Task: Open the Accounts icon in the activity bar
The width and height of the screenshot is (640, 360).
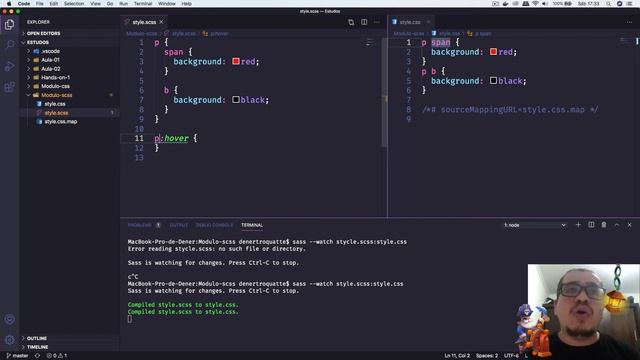Action: pyautogui.click(x=9, y=319)
